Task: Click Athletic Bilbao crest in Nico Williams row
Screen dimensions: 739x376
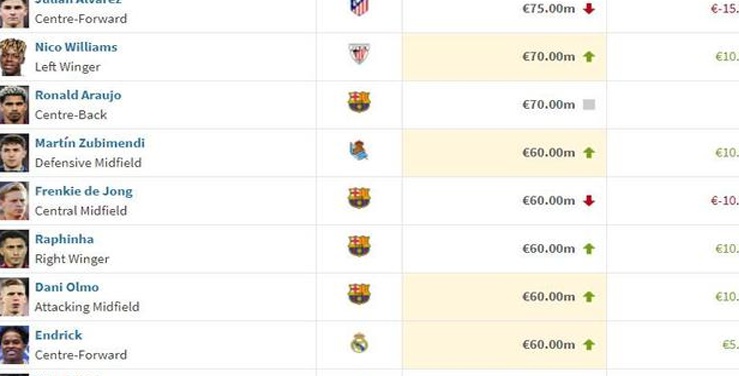Action: click(359, 54)
